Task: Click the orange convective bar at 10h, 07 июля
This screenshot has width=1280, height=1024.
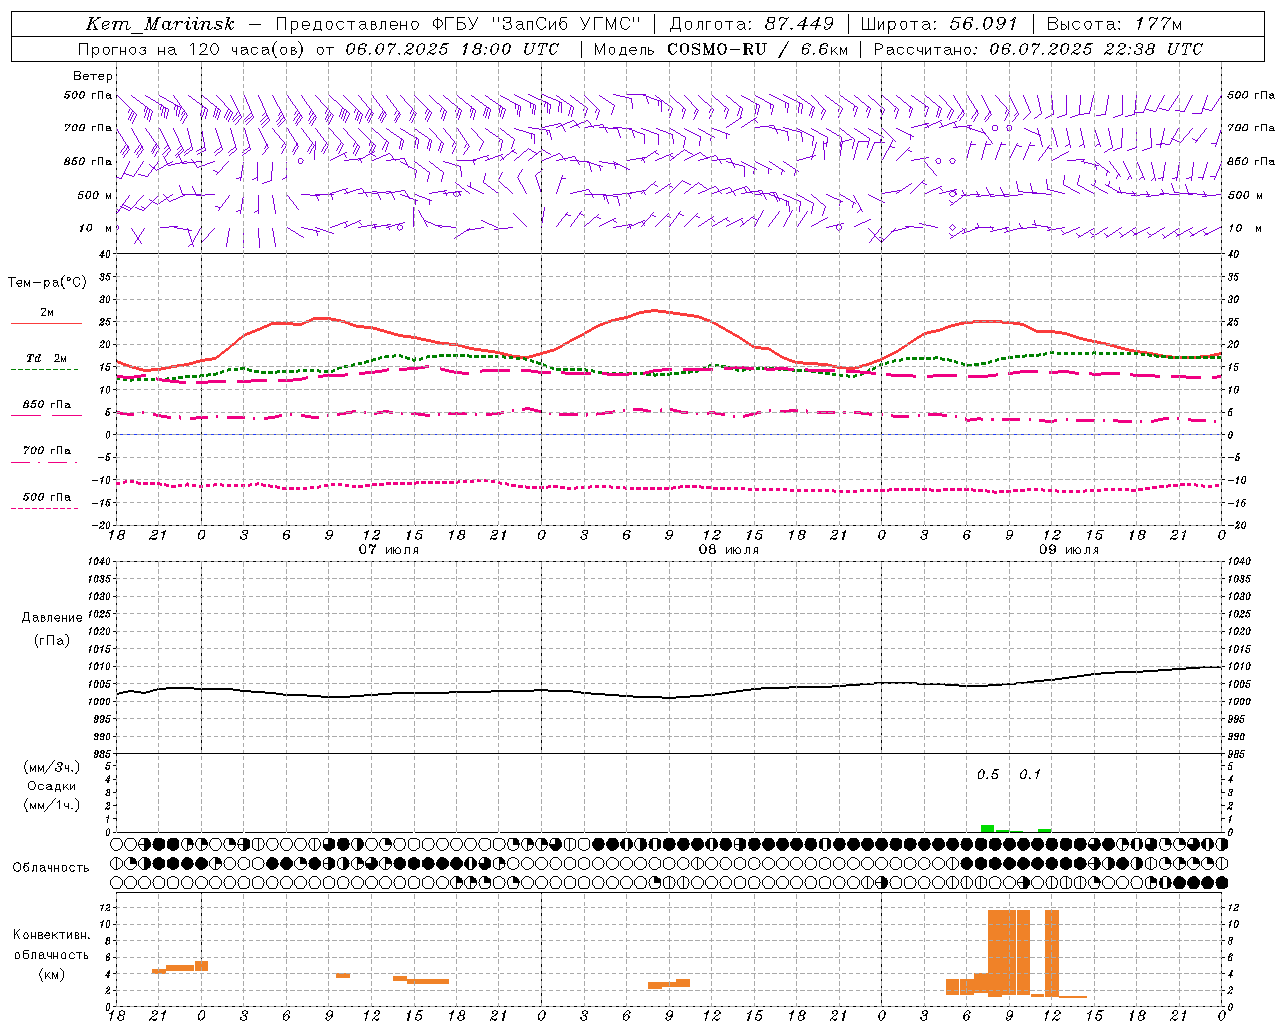Action: pos(343,975)
